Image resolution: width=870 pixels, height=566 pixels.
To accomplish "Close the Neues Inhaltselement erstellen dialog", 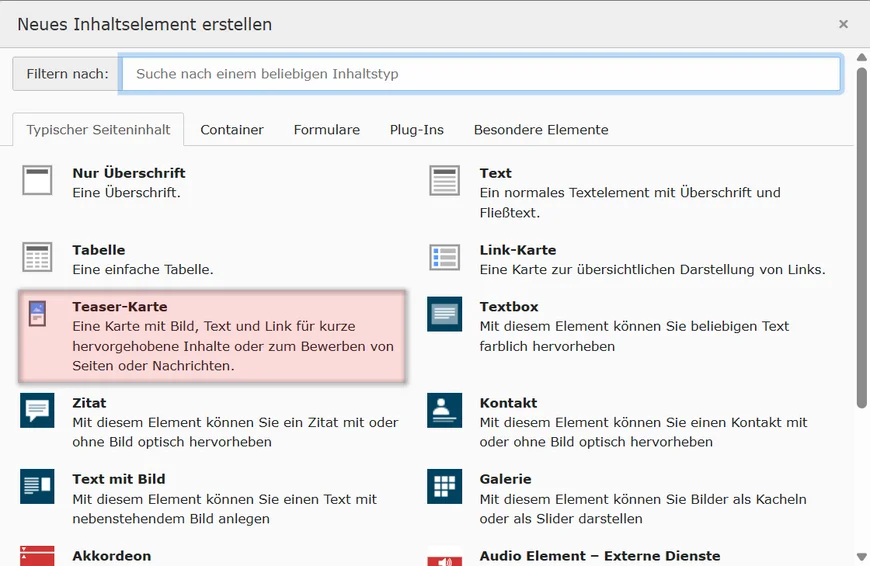I will (x=843, y=24).
